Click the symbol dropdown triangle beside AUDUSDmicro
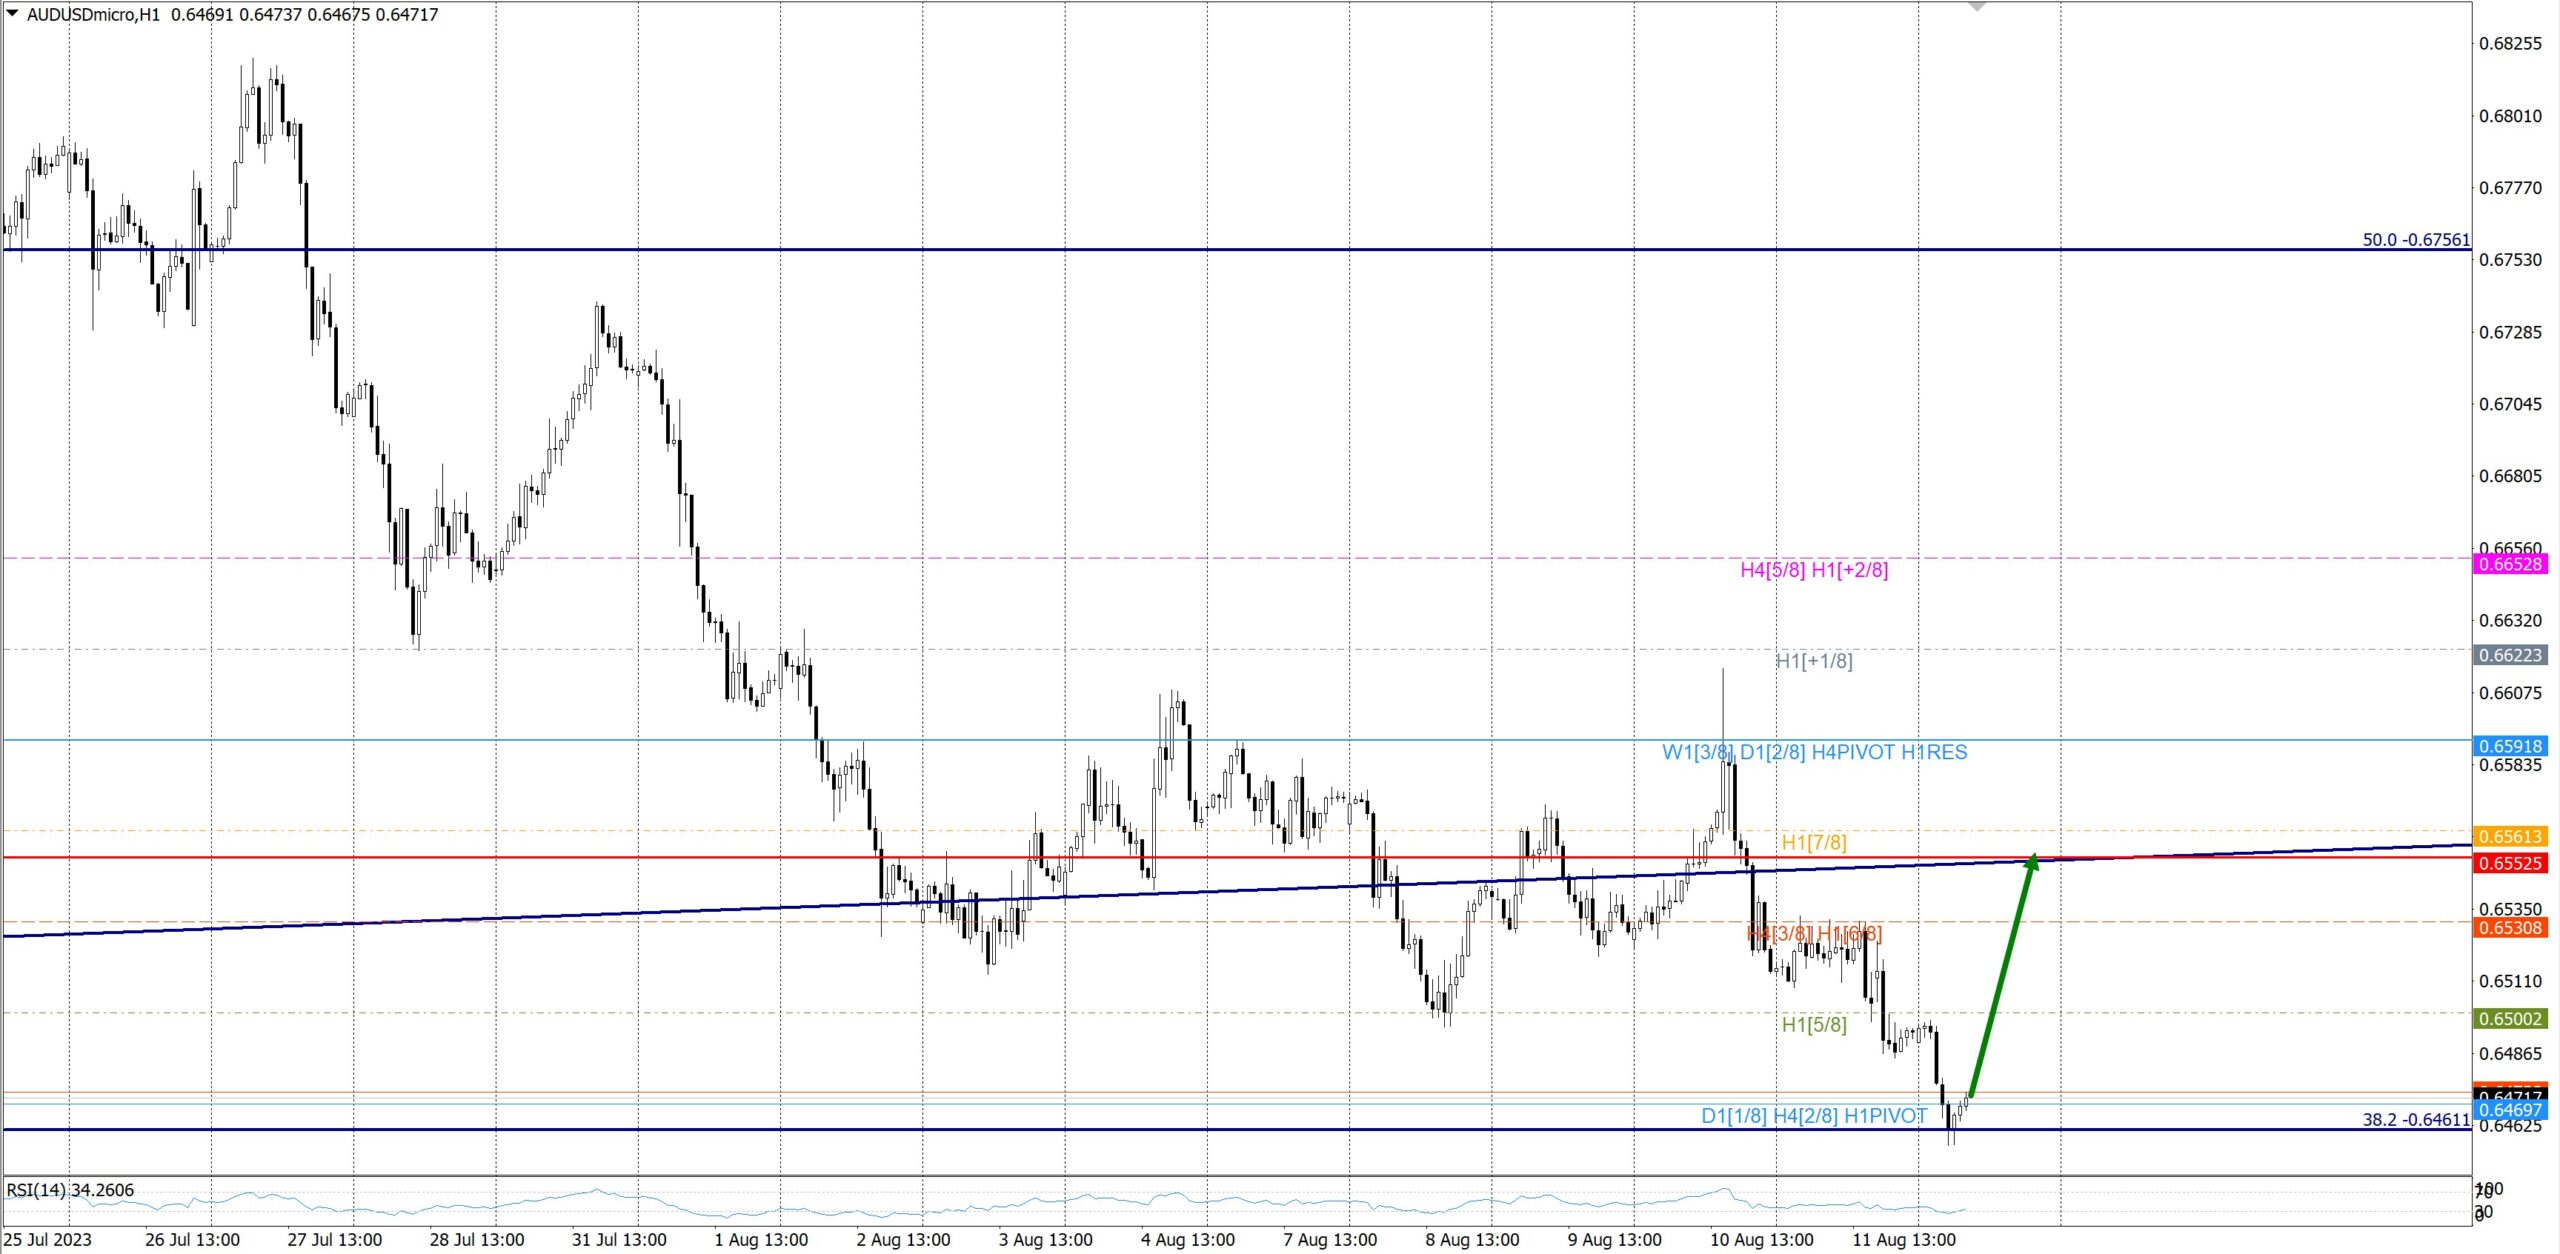2560x1254 pixels. click(12, 13)
